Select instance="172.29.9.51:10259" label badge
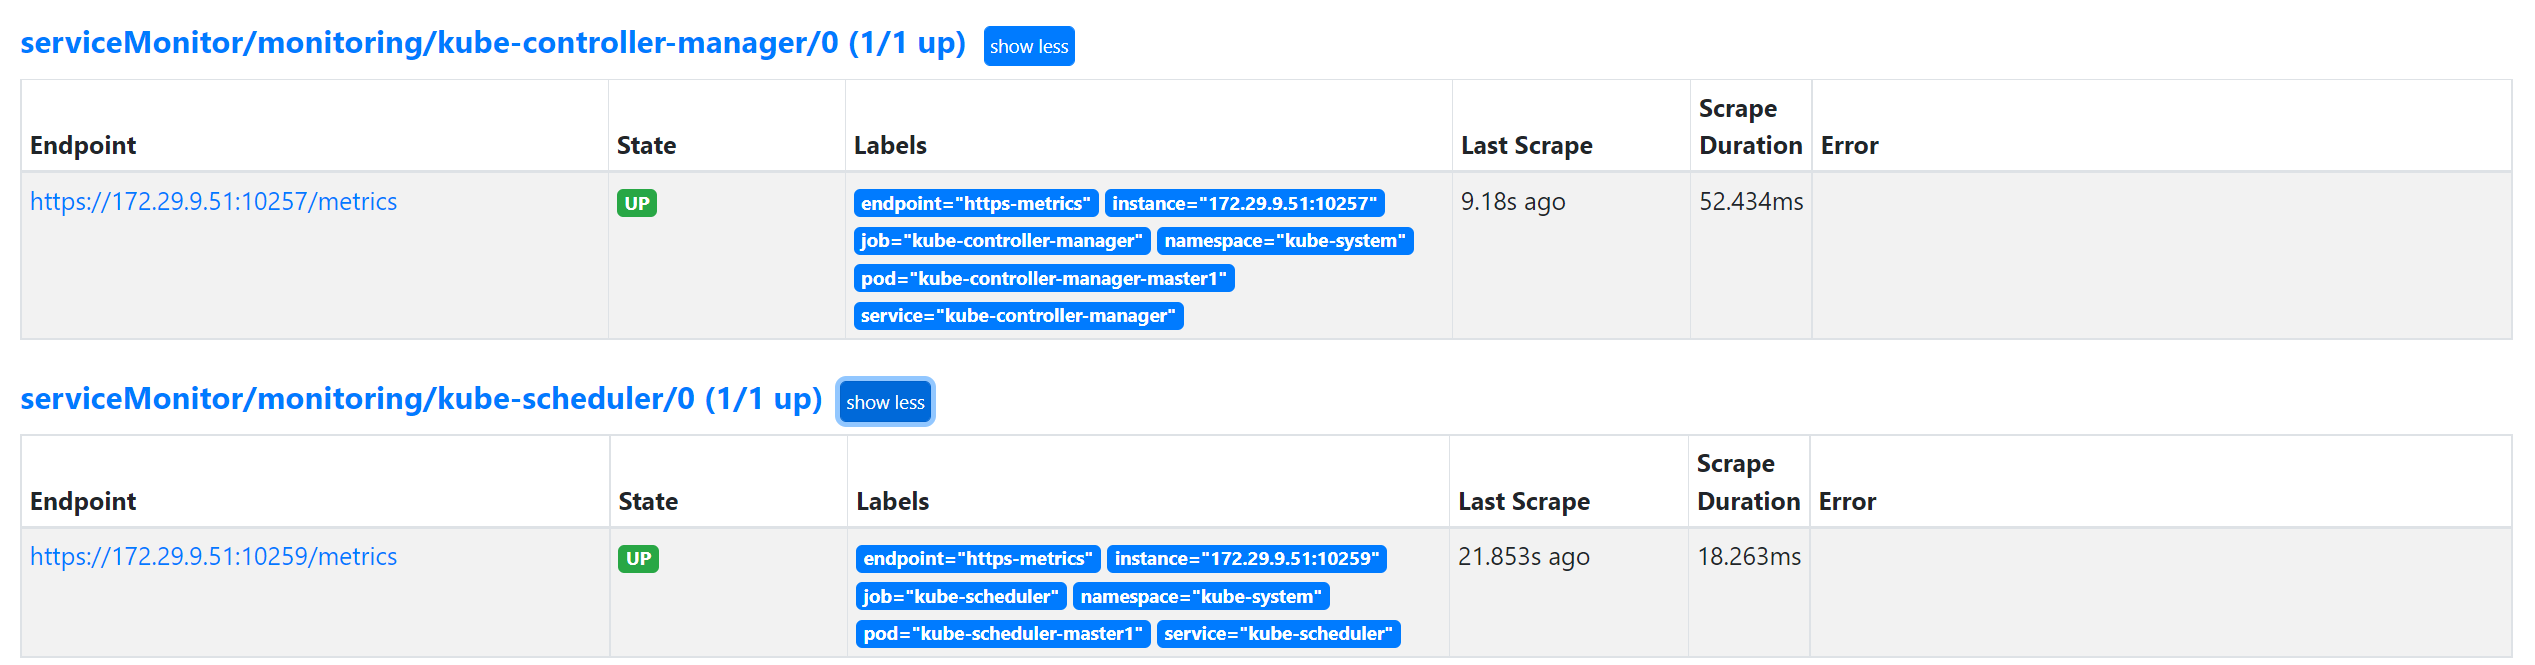Screen dimensions: 2535x665 click(x=1246, y=559)
